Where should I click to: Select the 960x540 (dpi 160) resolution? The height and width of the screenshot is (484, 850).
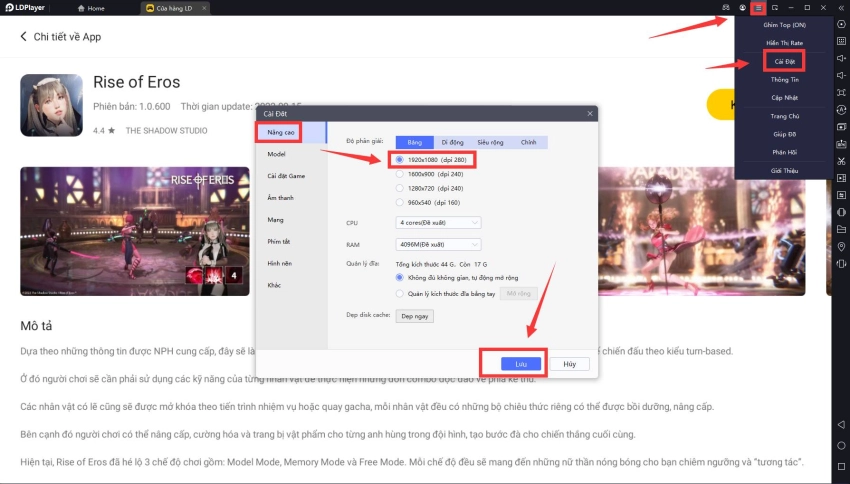click(428, 202)
